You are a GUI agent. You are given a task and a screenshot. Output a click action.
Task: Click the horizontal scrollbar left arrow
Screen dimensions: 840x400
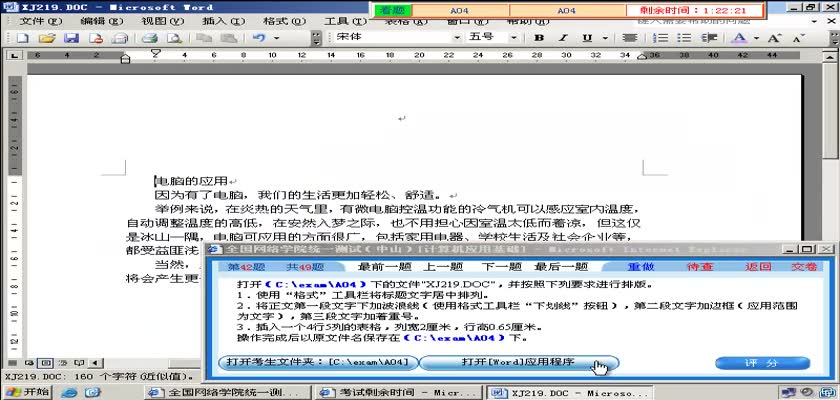click(95, 363)
